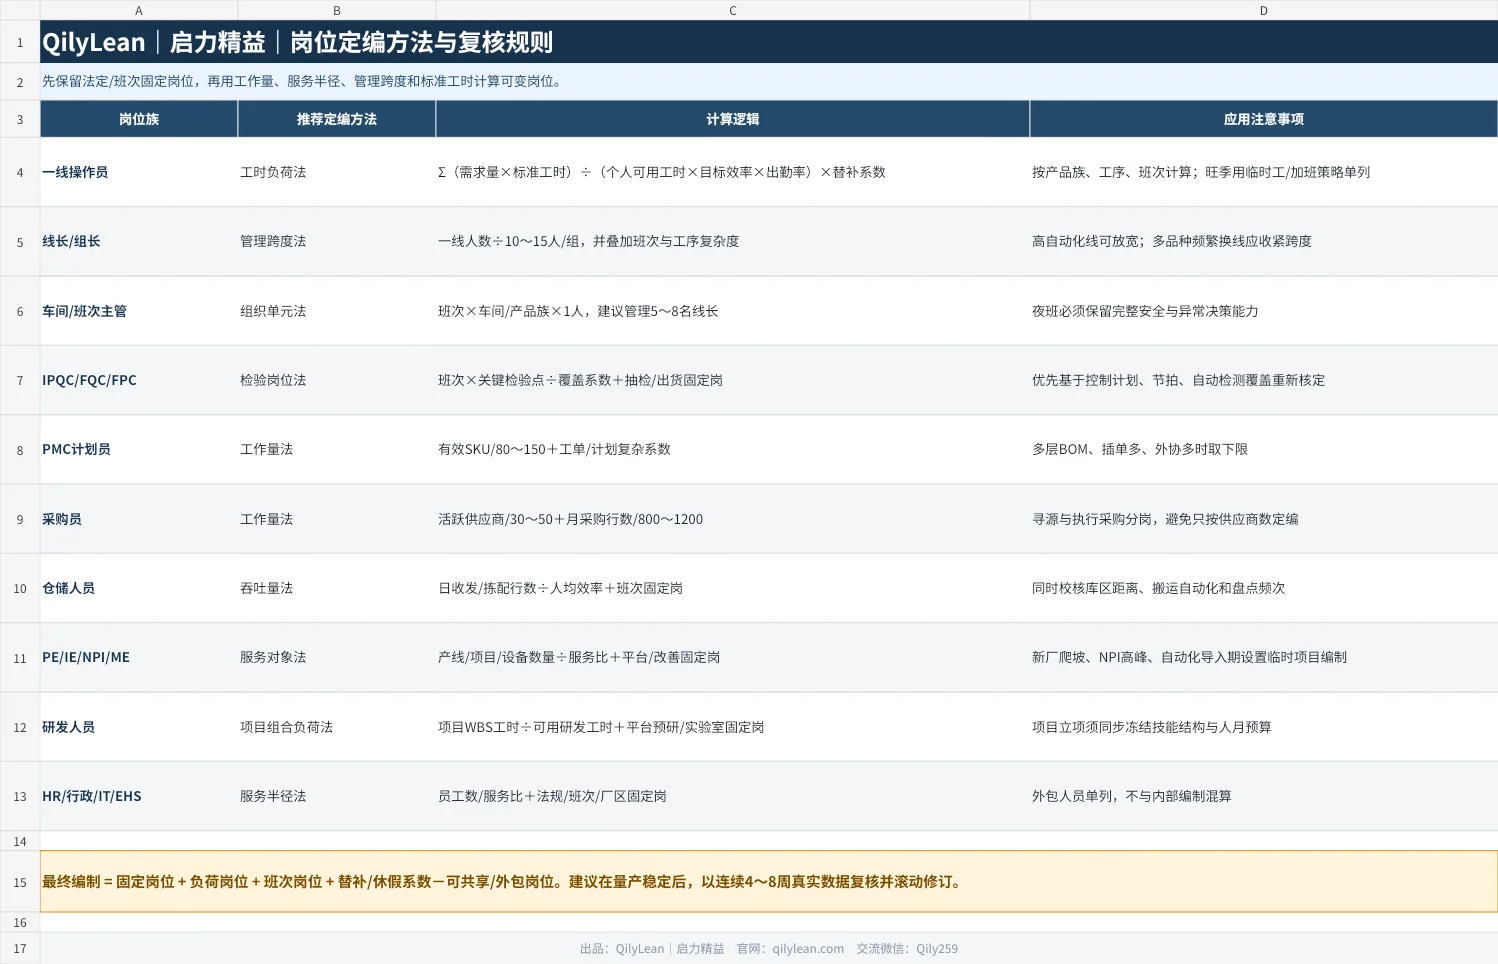Click the title cell '岗位定编方法与复核规则'

769,43
